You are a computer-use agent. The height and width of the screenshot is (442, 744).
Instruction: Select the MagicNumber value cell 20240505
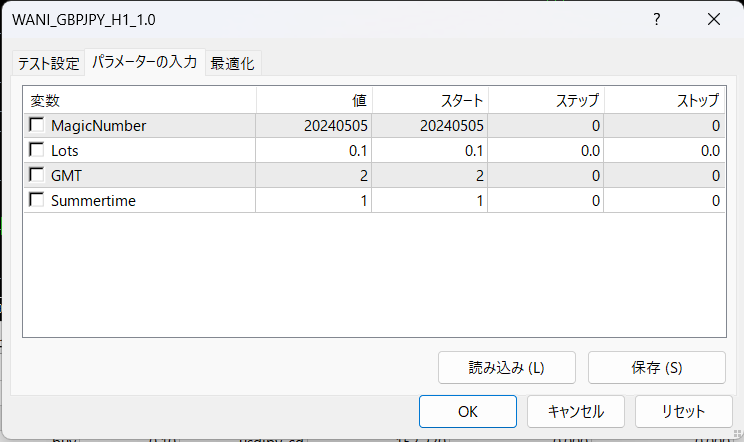click(x=314, y=126)
